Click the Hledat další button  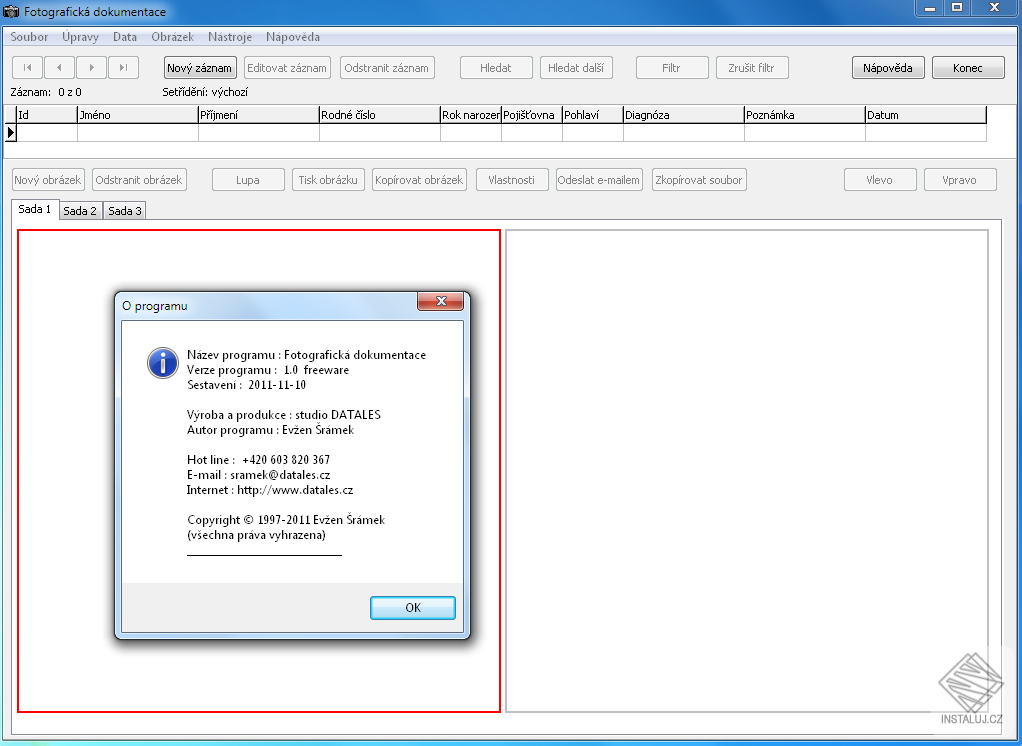click(x=576, y=68)
